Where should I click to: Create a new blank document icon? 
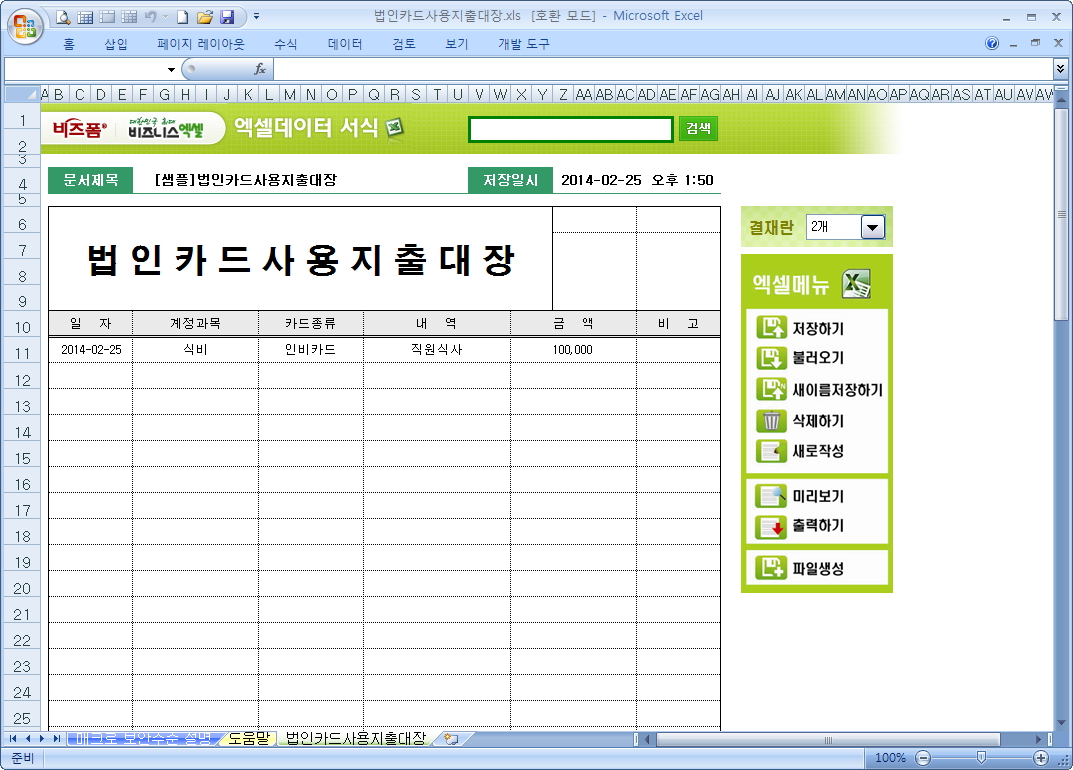click(x=183, y=17)
